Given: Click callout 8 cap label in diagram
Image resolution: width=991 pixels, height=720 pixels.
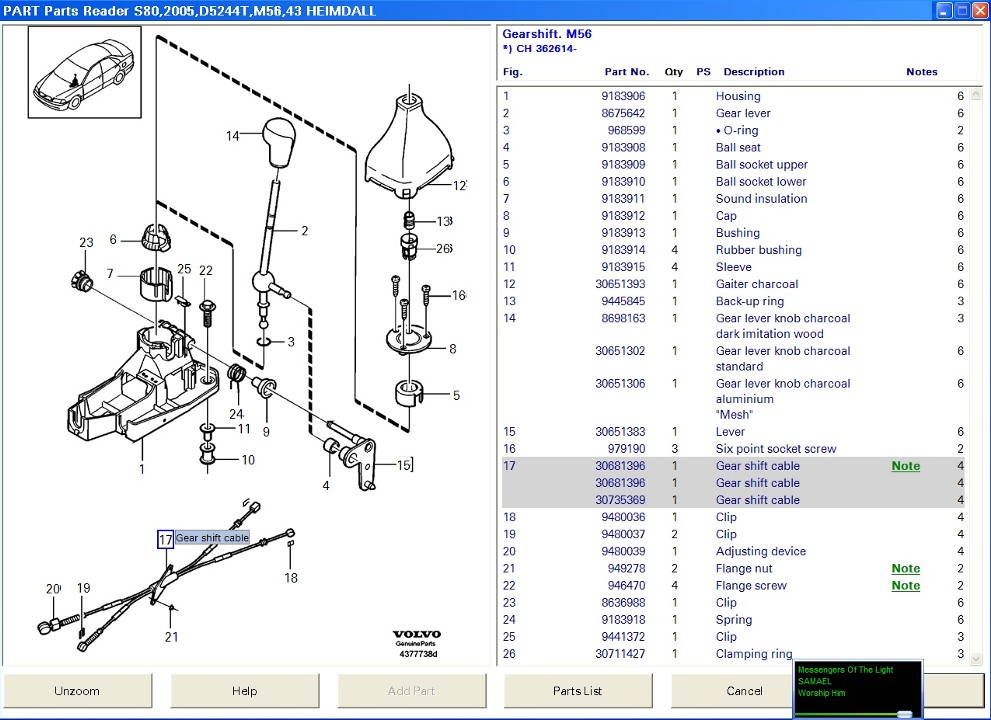Looking at the screenshot, I should coord(453,348).
